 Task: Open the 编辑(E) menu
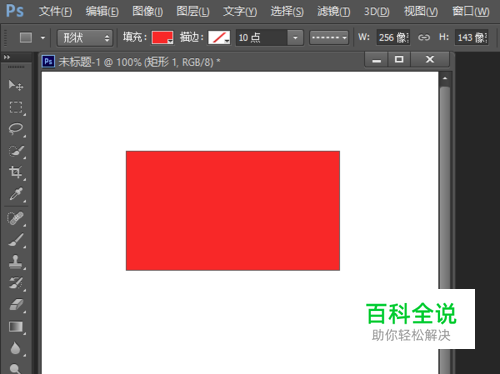(x=102, y=12)
